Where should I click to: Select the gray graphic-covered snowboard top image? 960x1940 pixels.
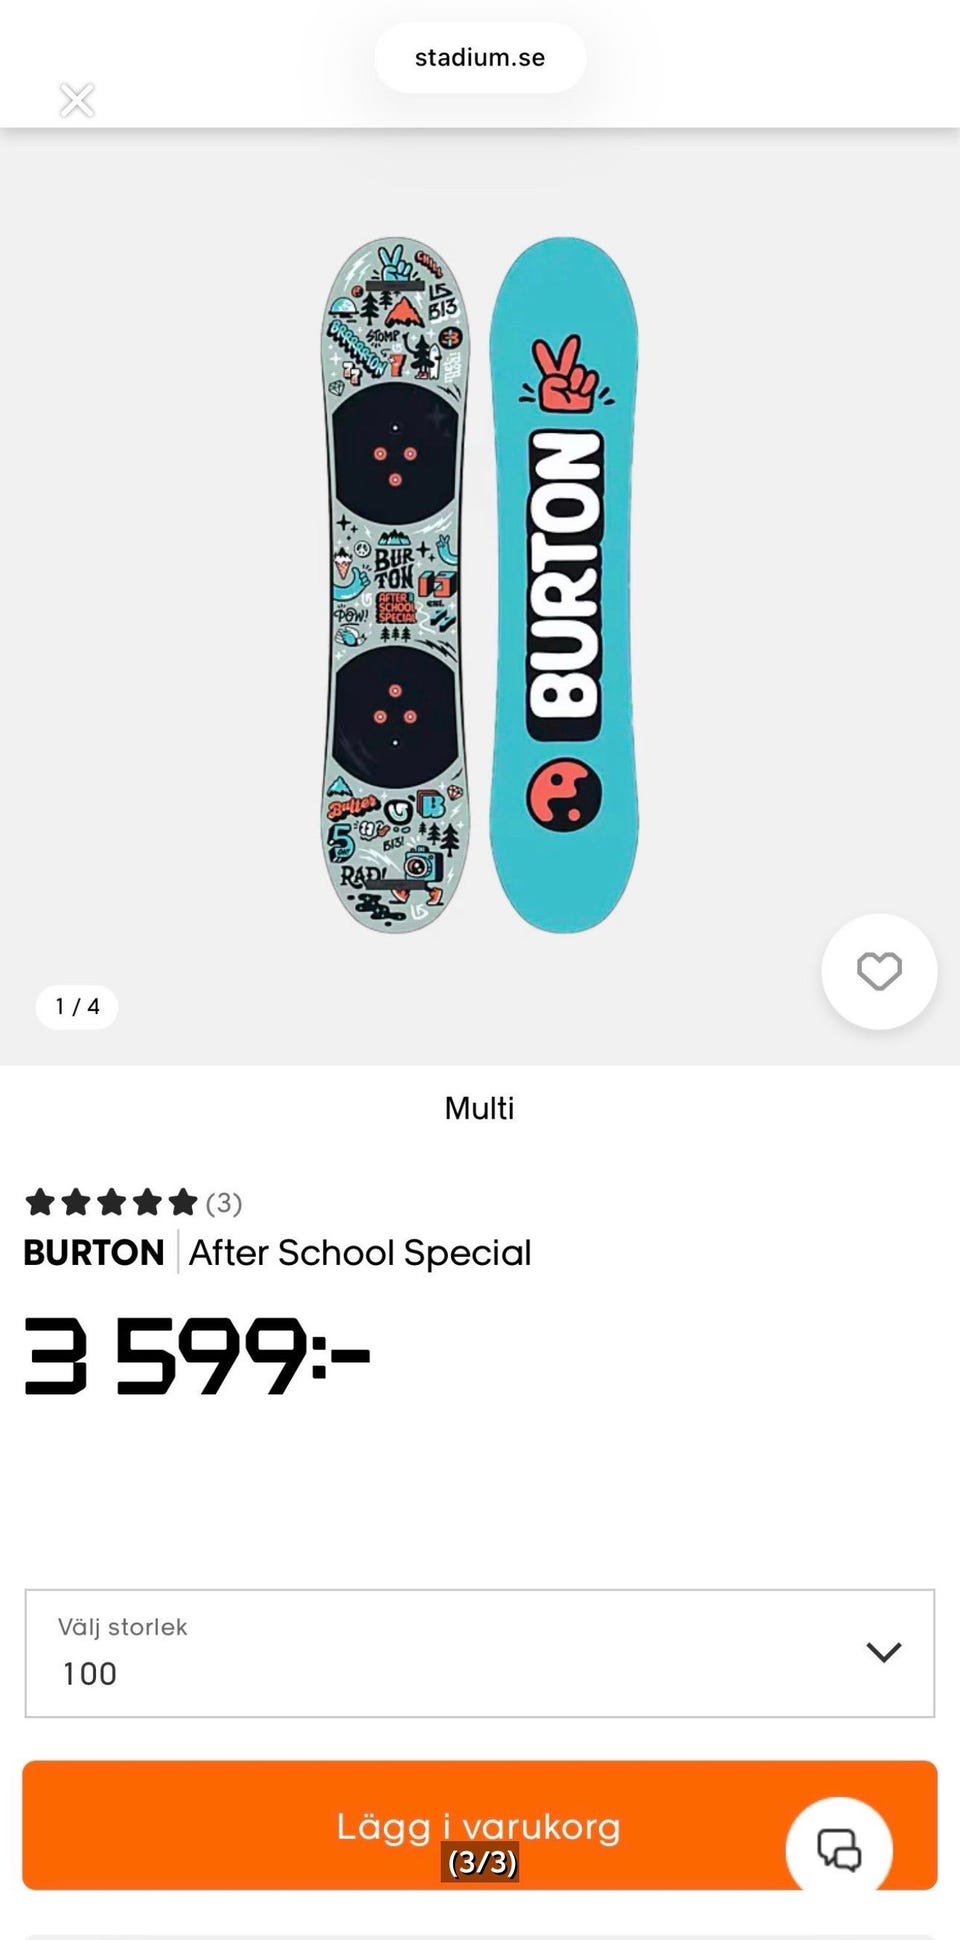396,585
